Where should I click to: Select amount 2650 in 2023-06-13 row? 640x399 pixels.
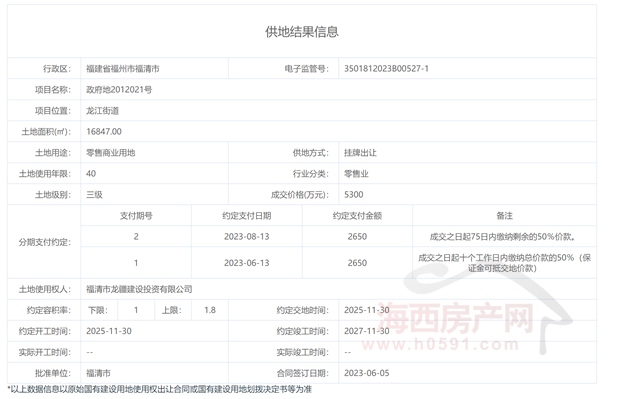tap(357, 263)
